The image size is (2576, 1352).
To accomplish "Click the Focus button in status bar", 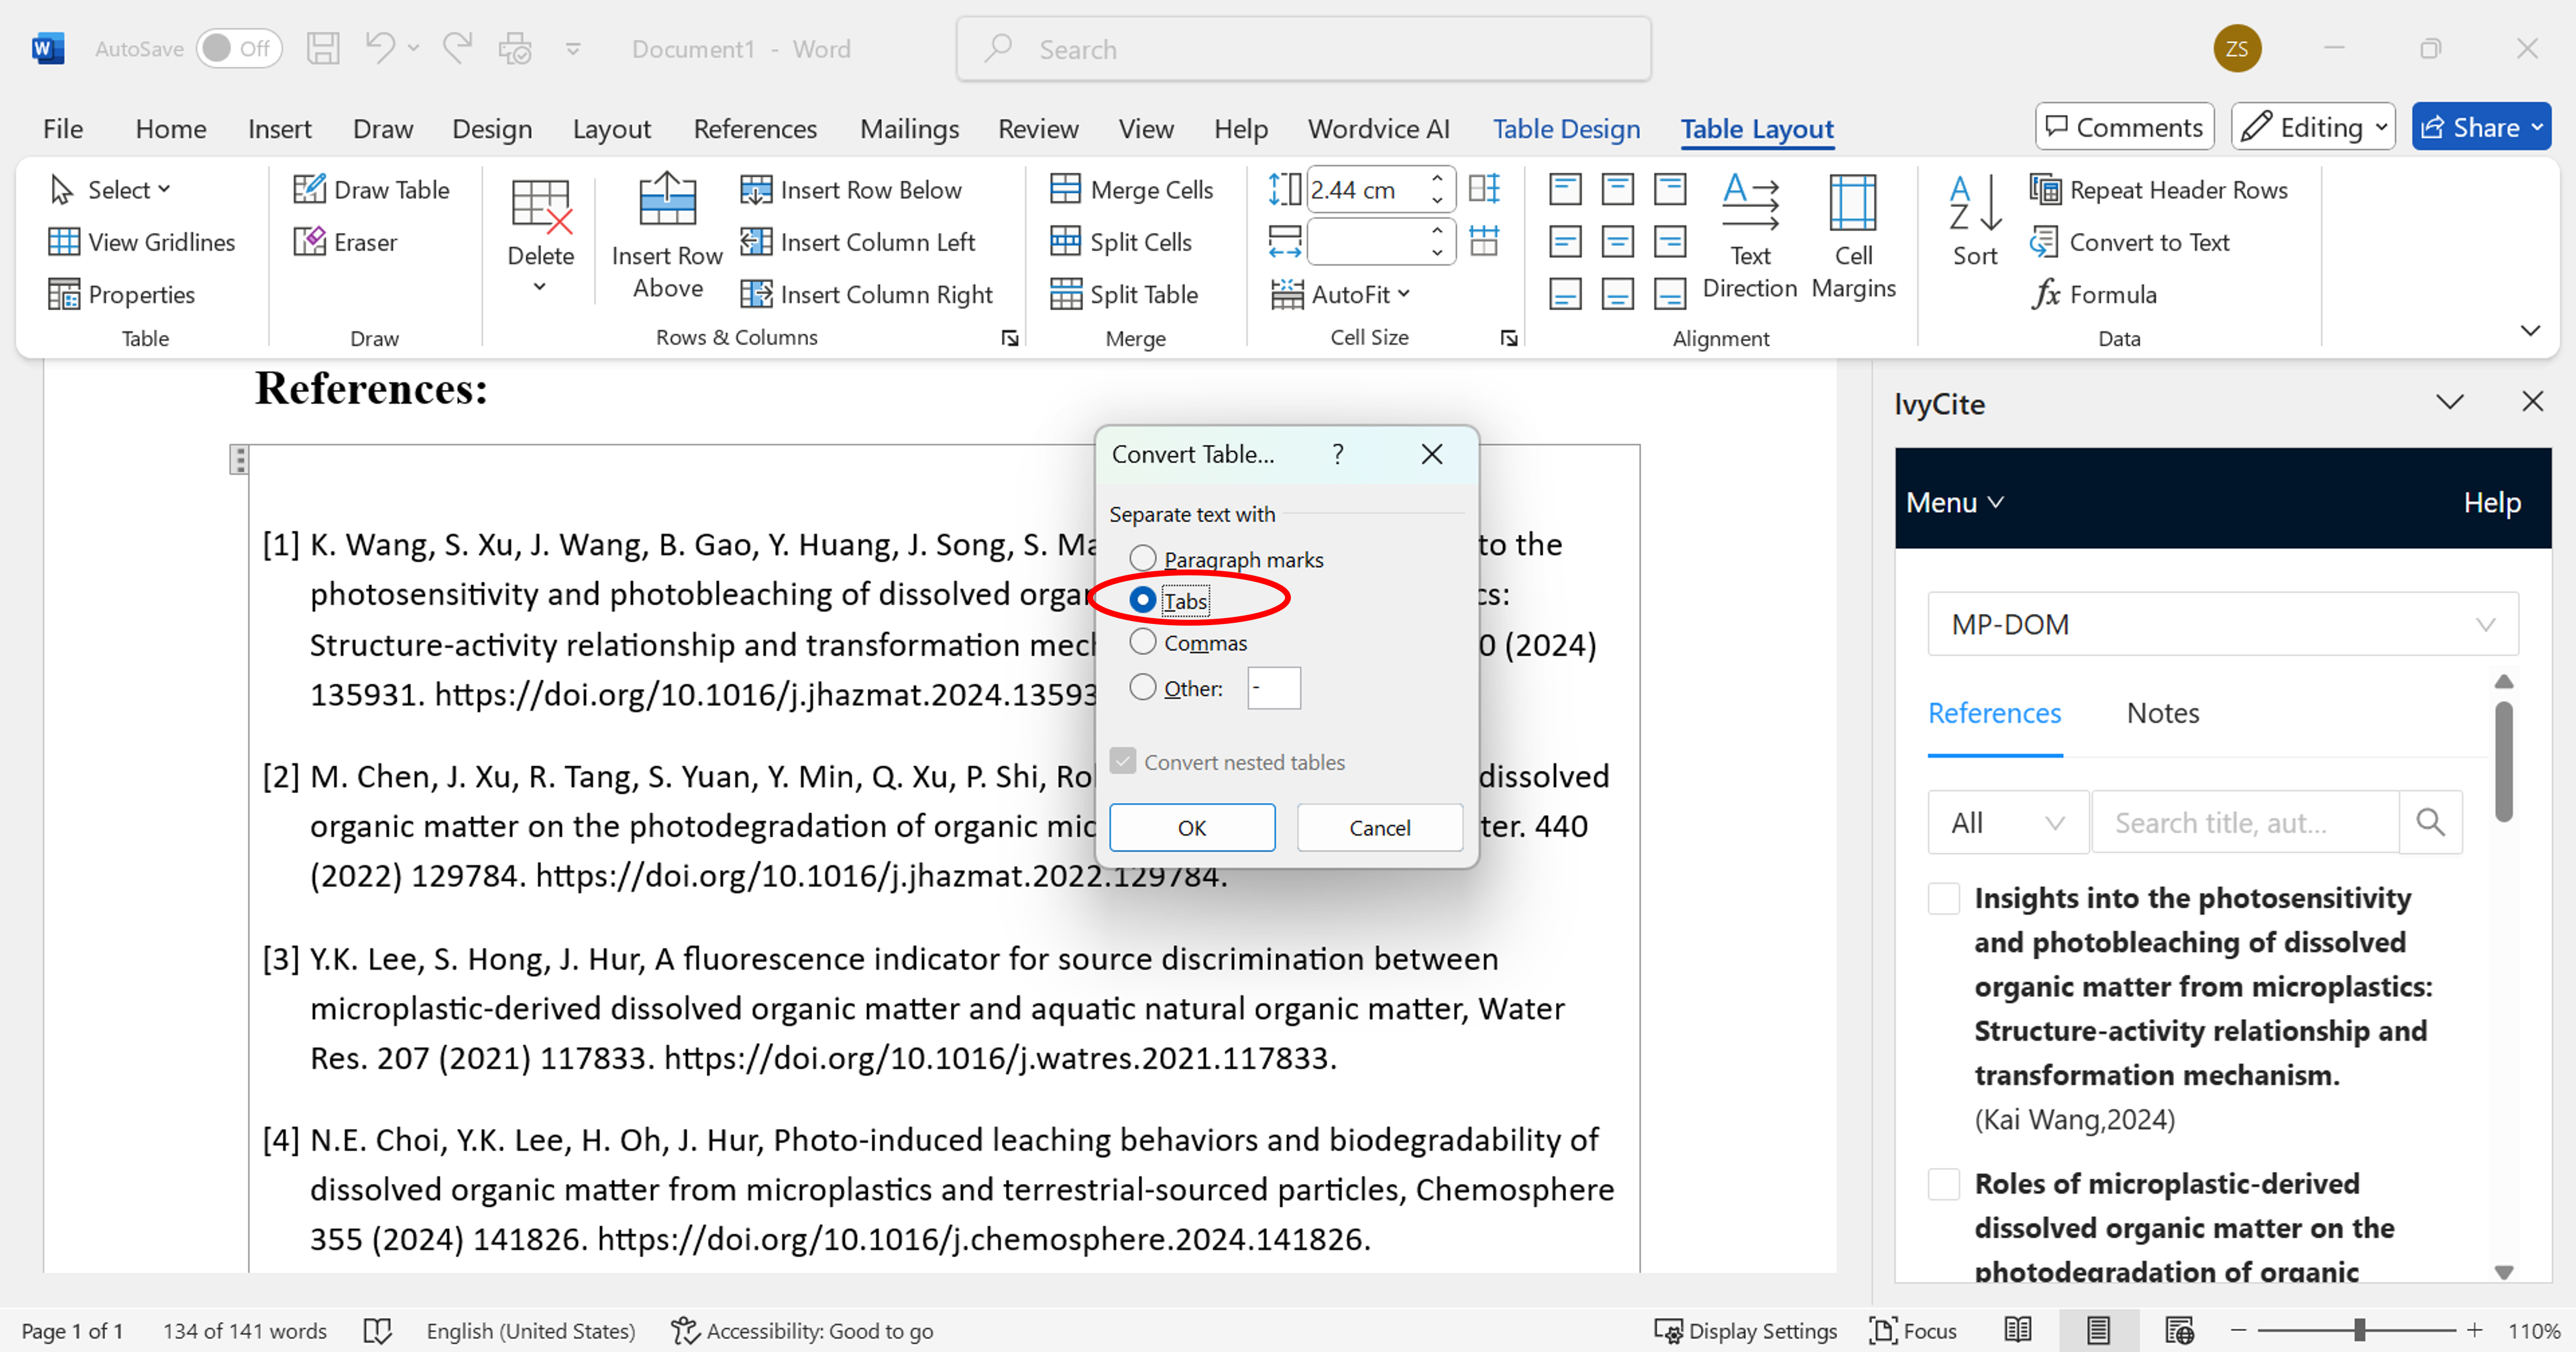I will [1913, 1330].
